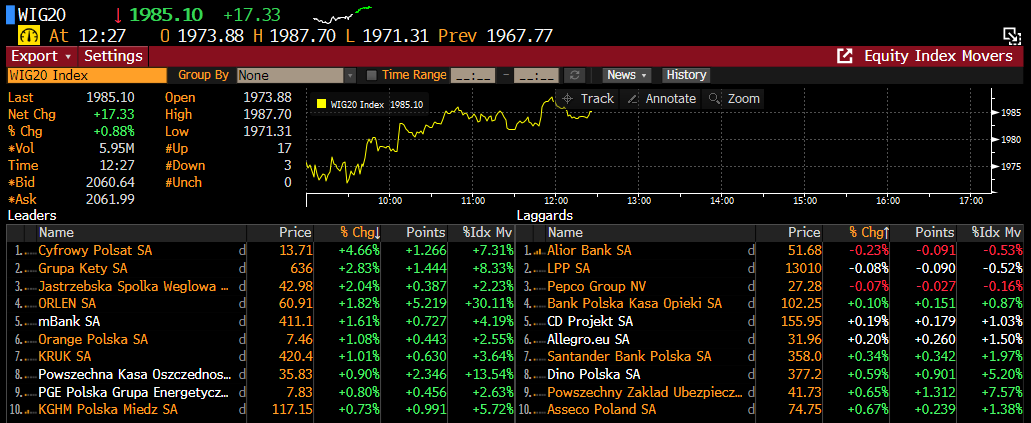Image resolution: width=1031 pixels, height=423 pixels.
Task: Click ORLEN's +30.11% index move value
Action: [x=487, y=304]
